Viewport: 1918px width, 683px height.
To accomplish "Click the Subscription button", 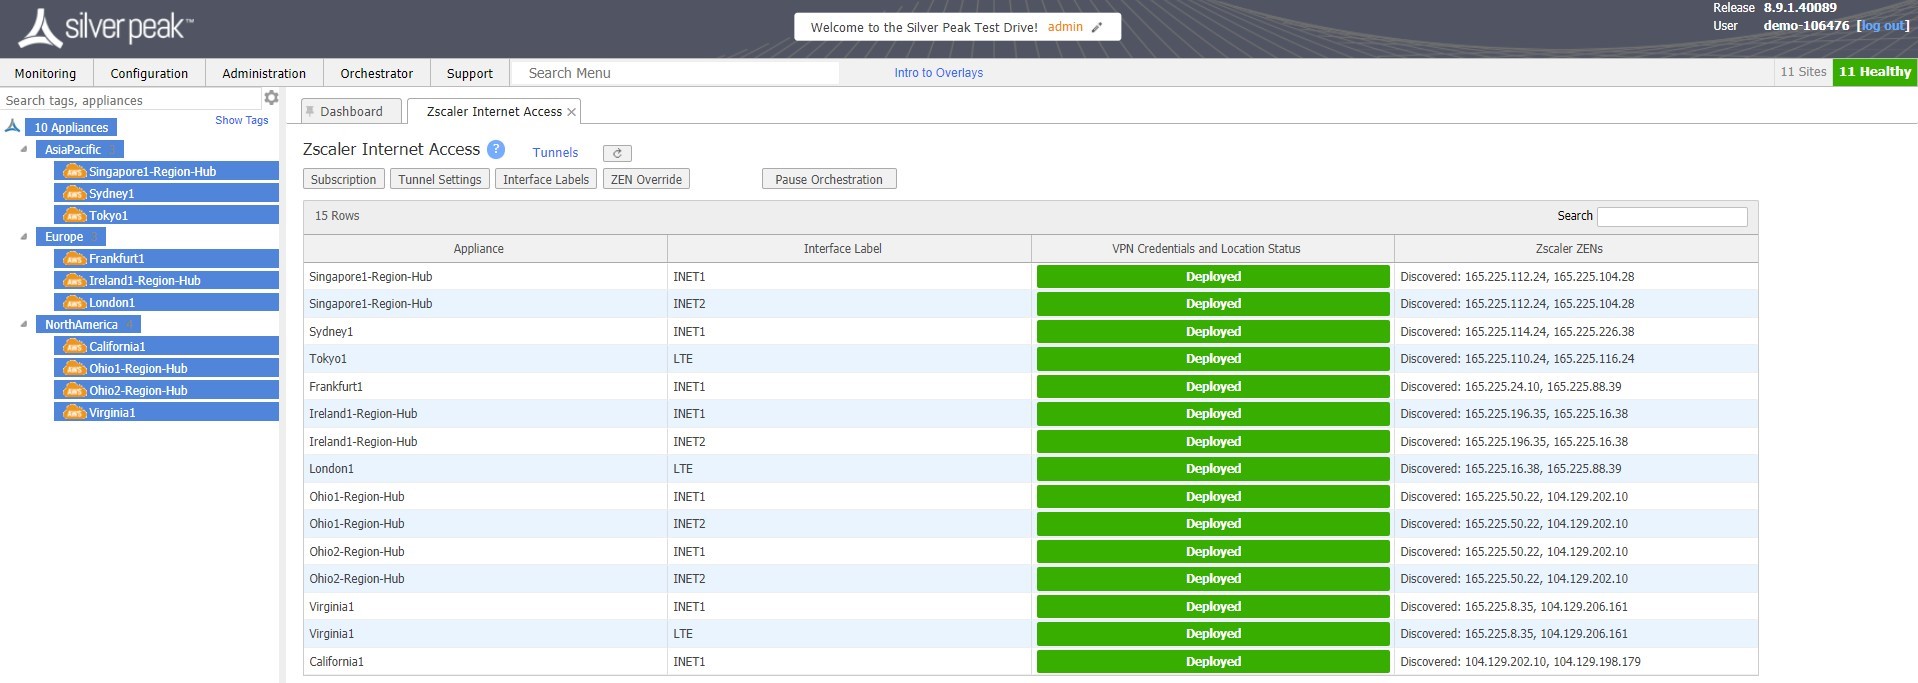I will (343, 179).
